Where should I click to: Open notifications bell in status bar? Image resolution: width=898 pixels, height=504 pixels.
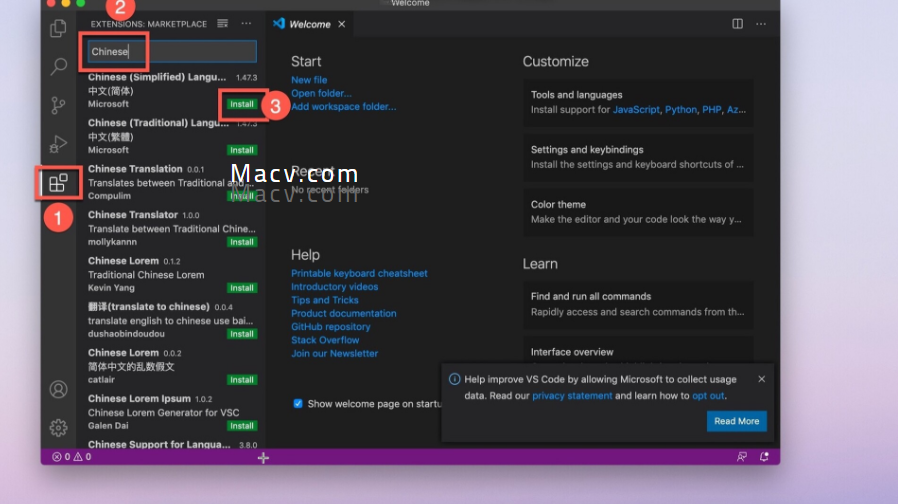(x=764, y=456)
